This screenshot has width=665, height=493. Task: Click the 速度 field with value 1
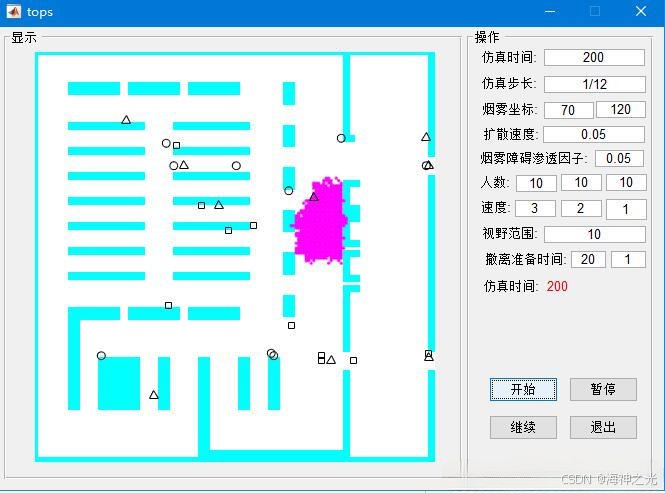pos(626,210)
